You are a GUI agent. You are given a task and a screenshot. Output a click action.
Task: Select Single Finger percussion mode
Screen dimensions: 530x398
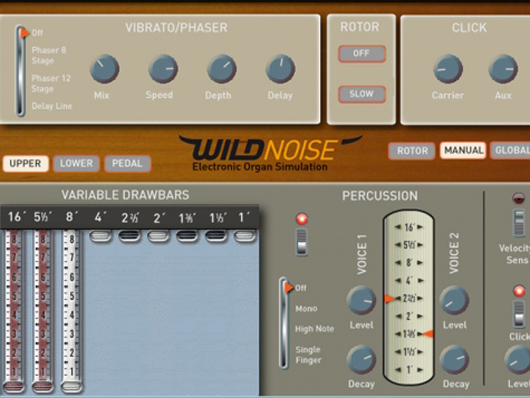308,355
